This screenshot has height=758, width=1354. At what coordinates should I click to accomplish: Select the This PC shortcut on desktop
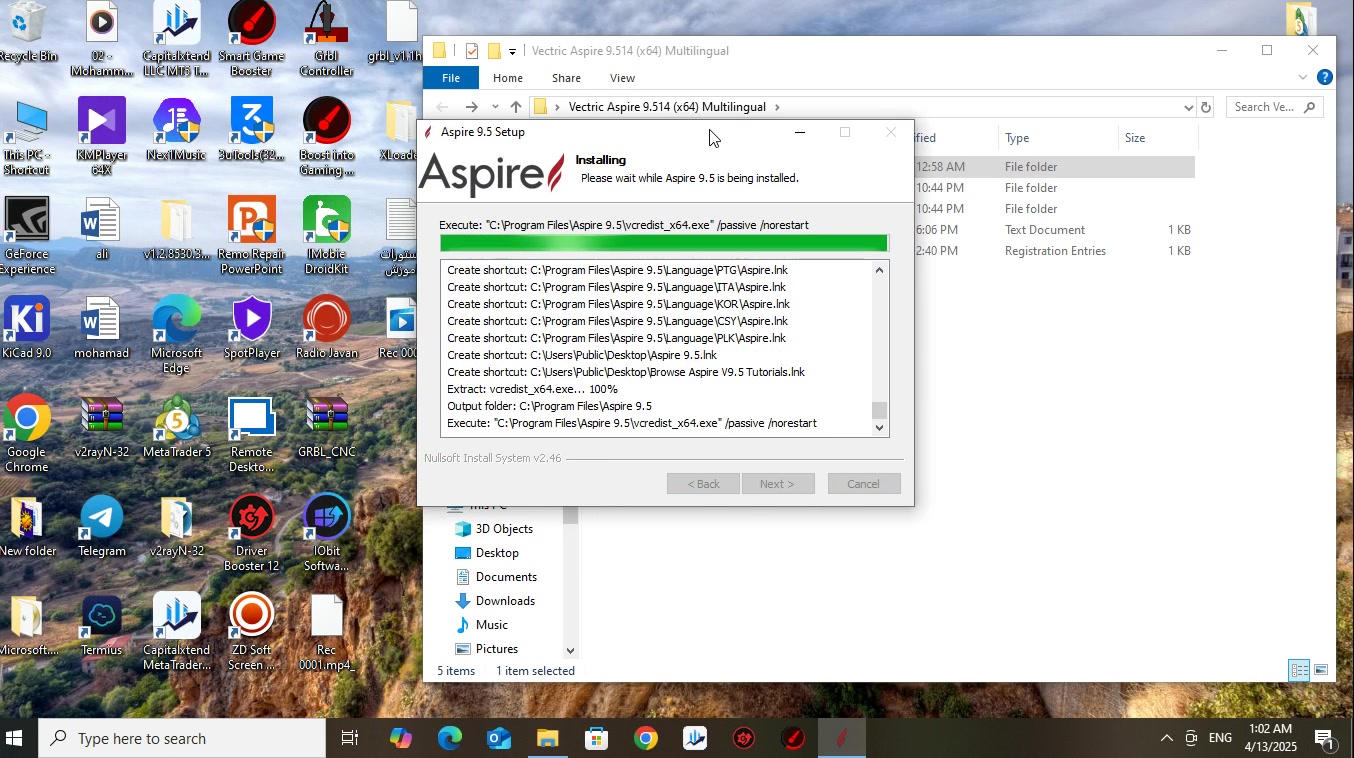click(x=27, y=137)
